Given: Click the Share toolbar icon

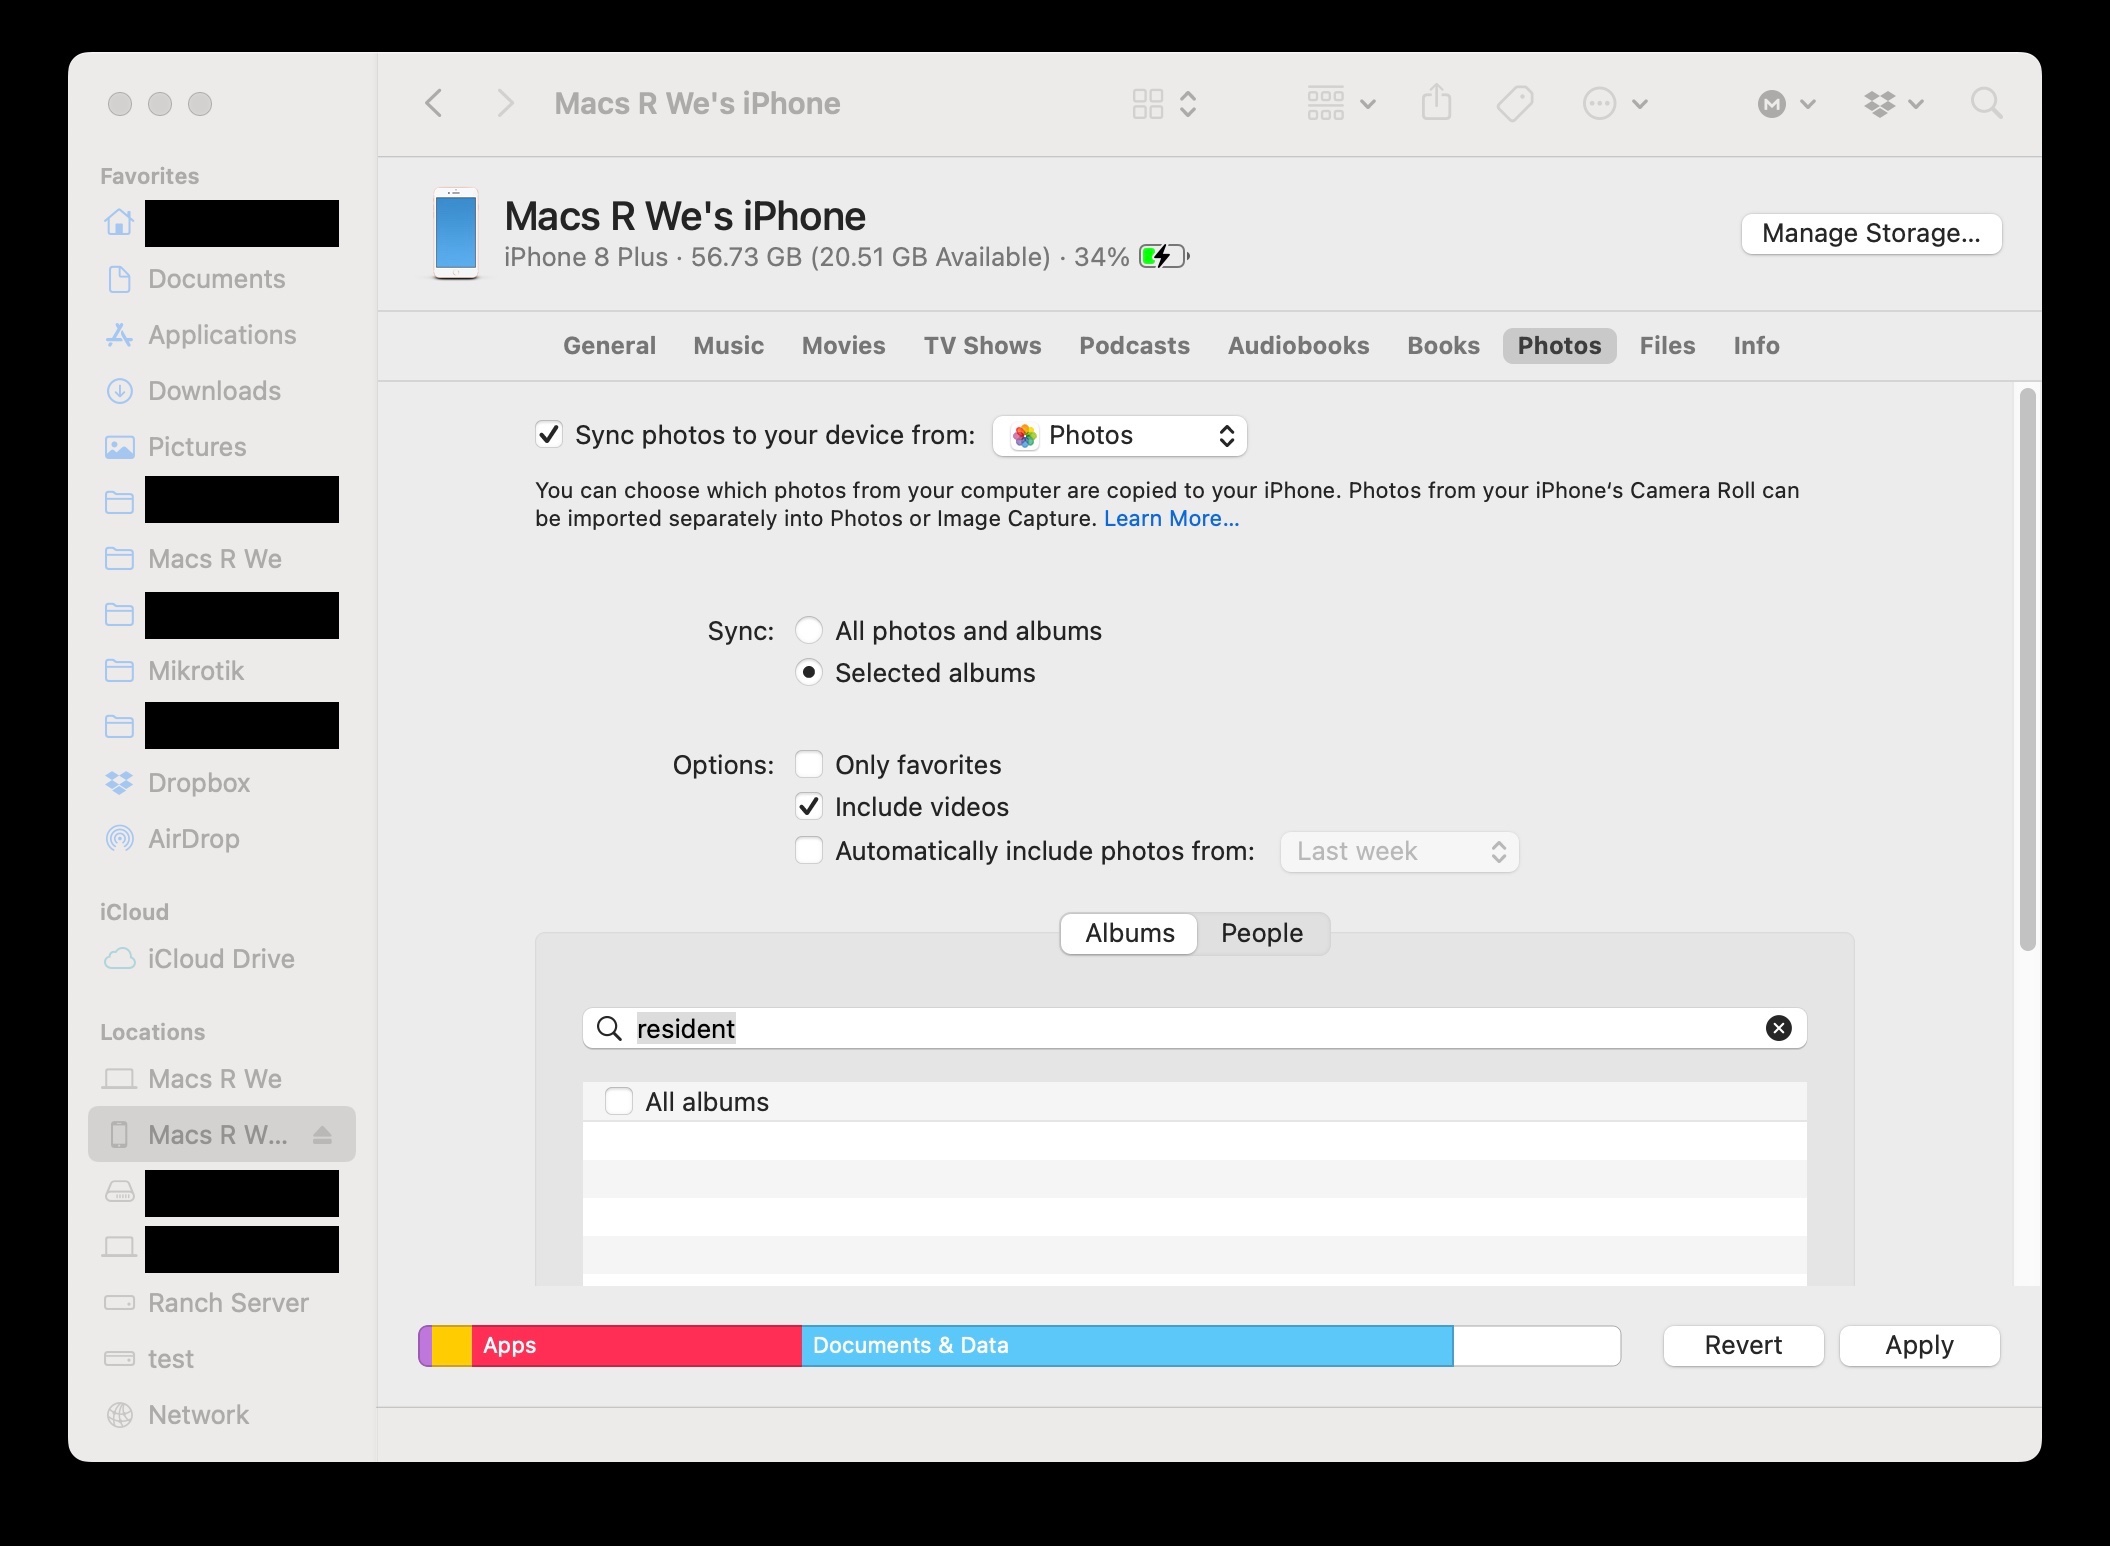Looking at the screenshot, I should 1436,103.
